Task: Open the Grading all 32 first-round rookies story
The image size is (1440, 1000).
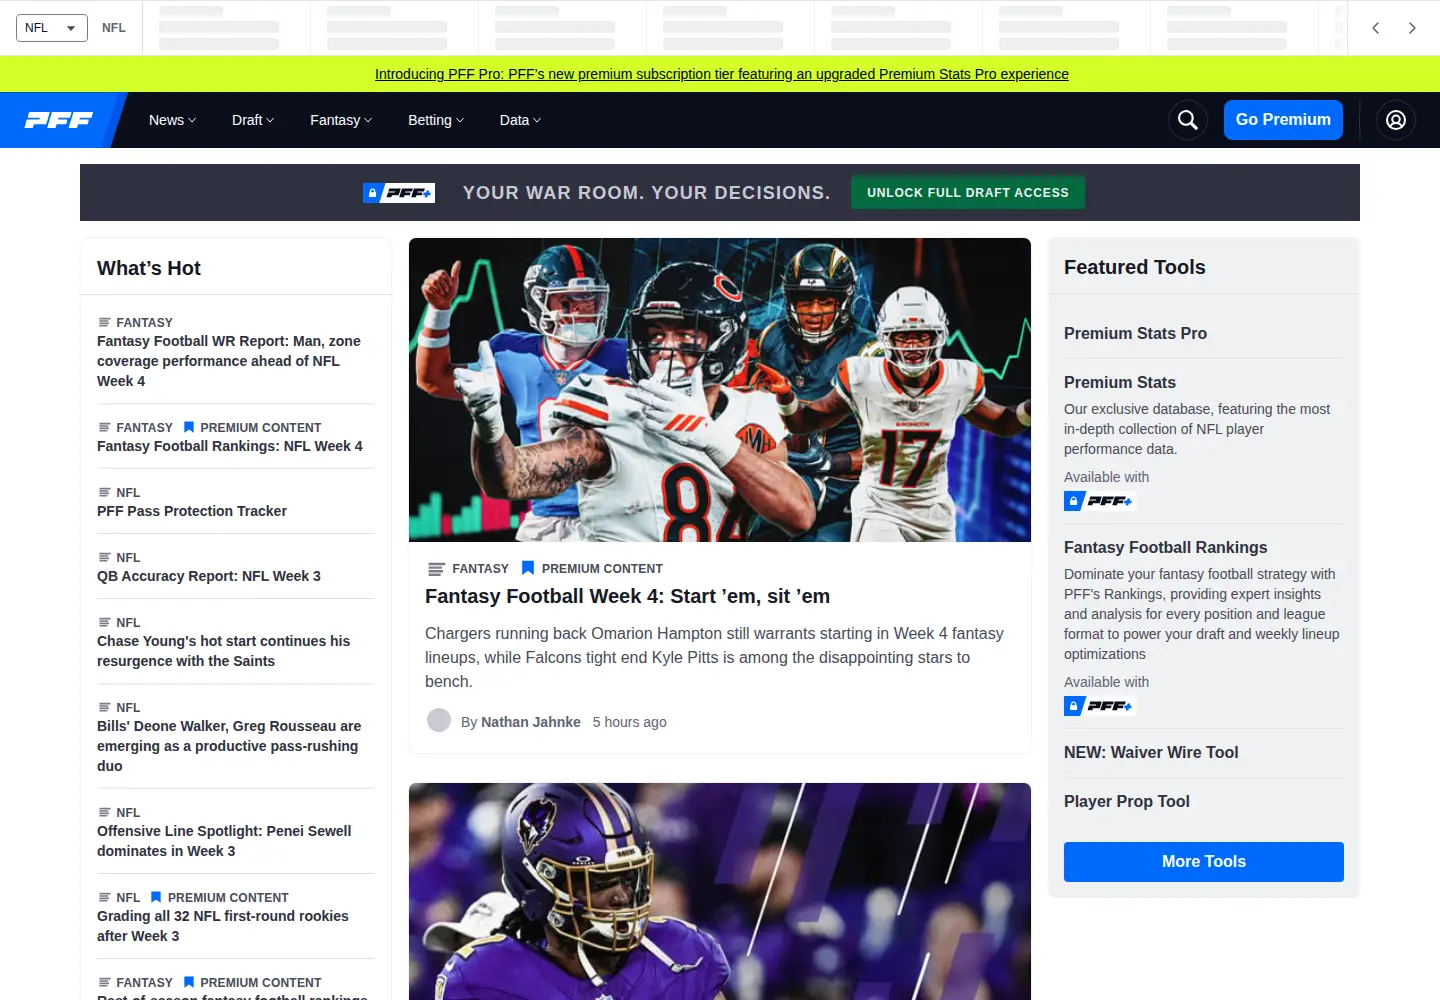Action: click(x=223, y=926)
